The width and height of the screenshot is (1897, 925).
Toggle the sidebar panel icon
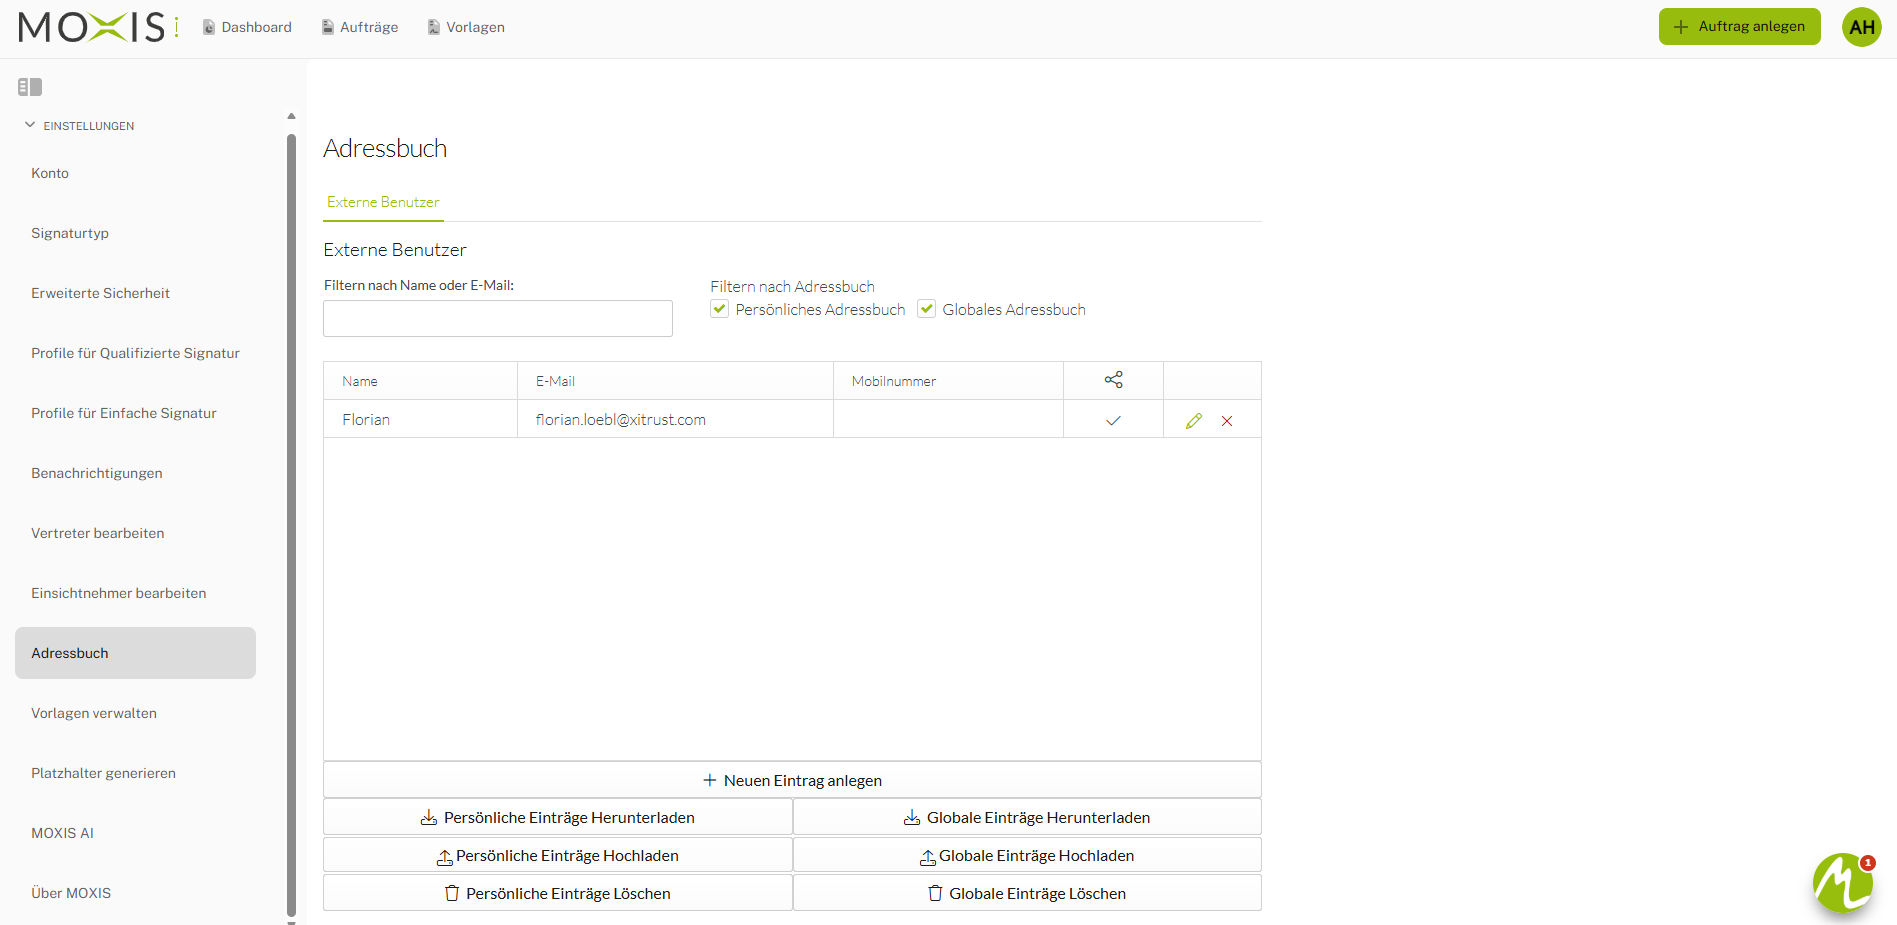pos(30,87)
